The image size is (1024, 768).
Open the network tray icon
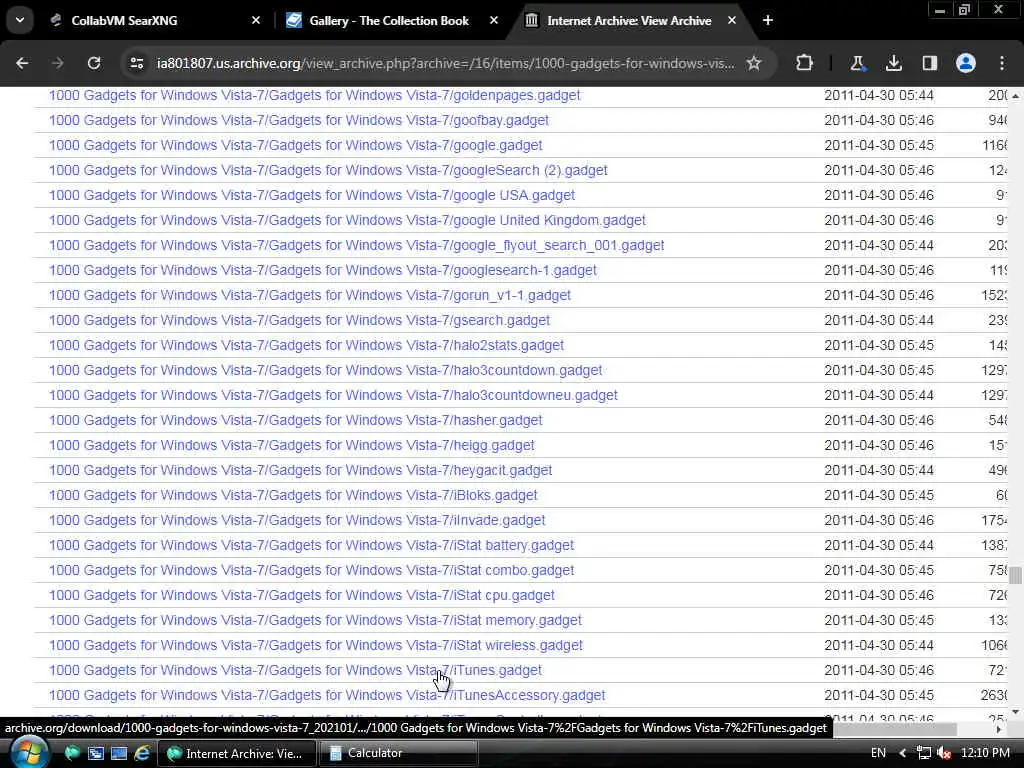[x=923, y=753]
